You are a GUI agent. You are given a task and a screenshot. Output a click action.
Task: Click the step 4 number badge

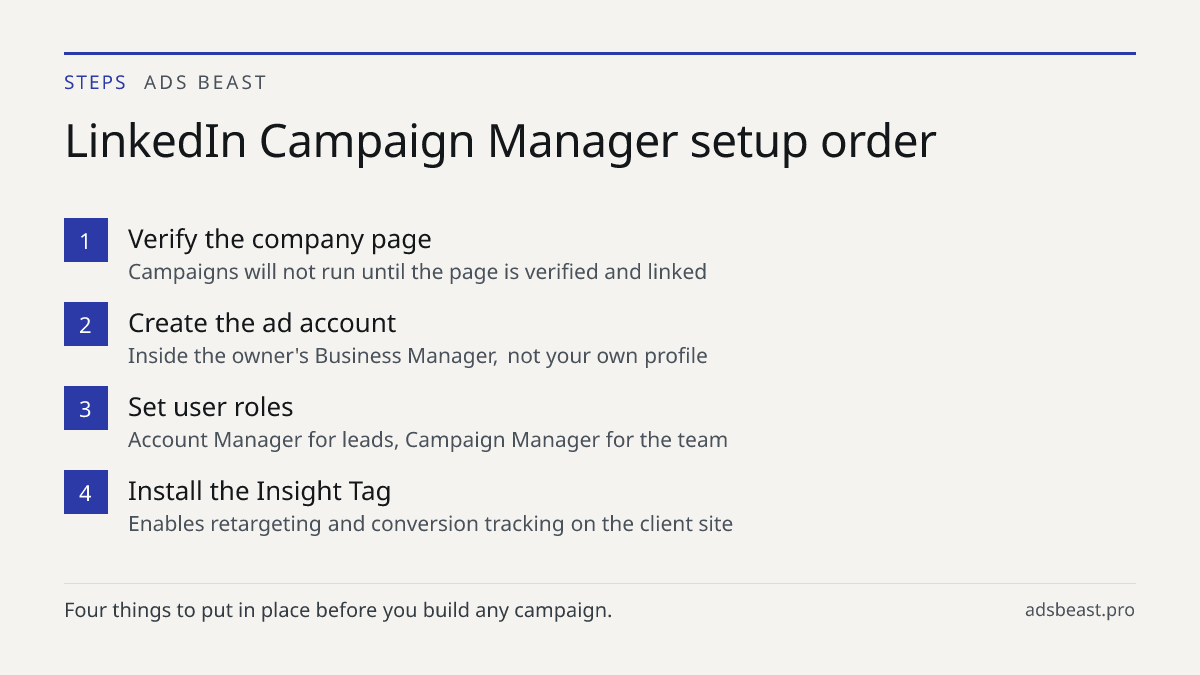(x=86, y=492)
